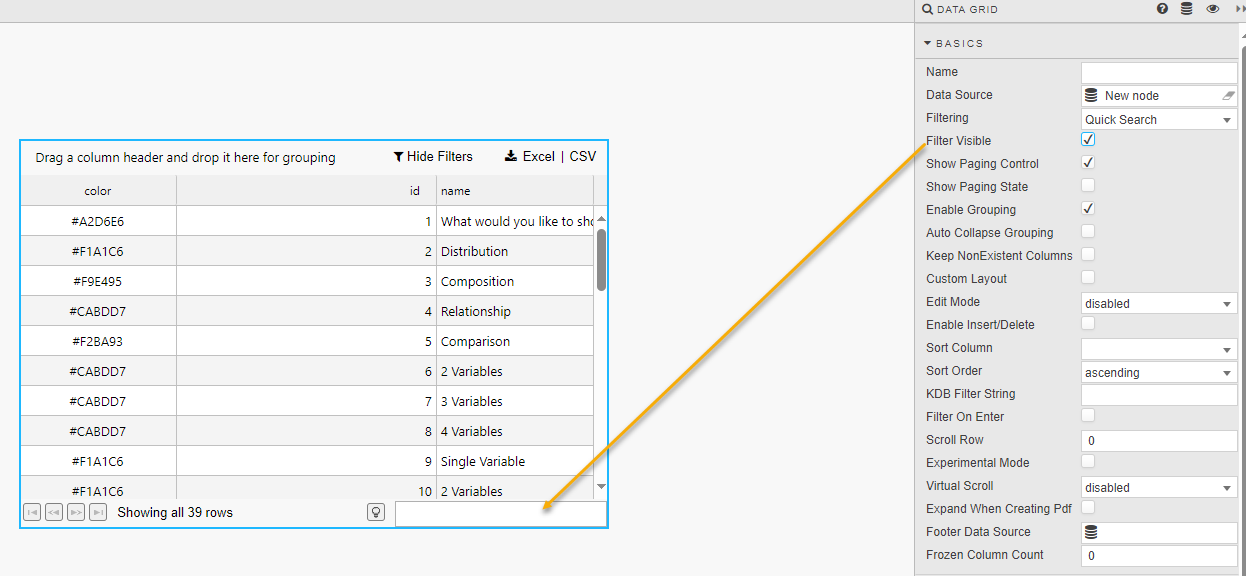Image resolution: width=1246 pixels, height=576 pixels.
Task: Click the help question mark icon
Action: [1163, 9]
